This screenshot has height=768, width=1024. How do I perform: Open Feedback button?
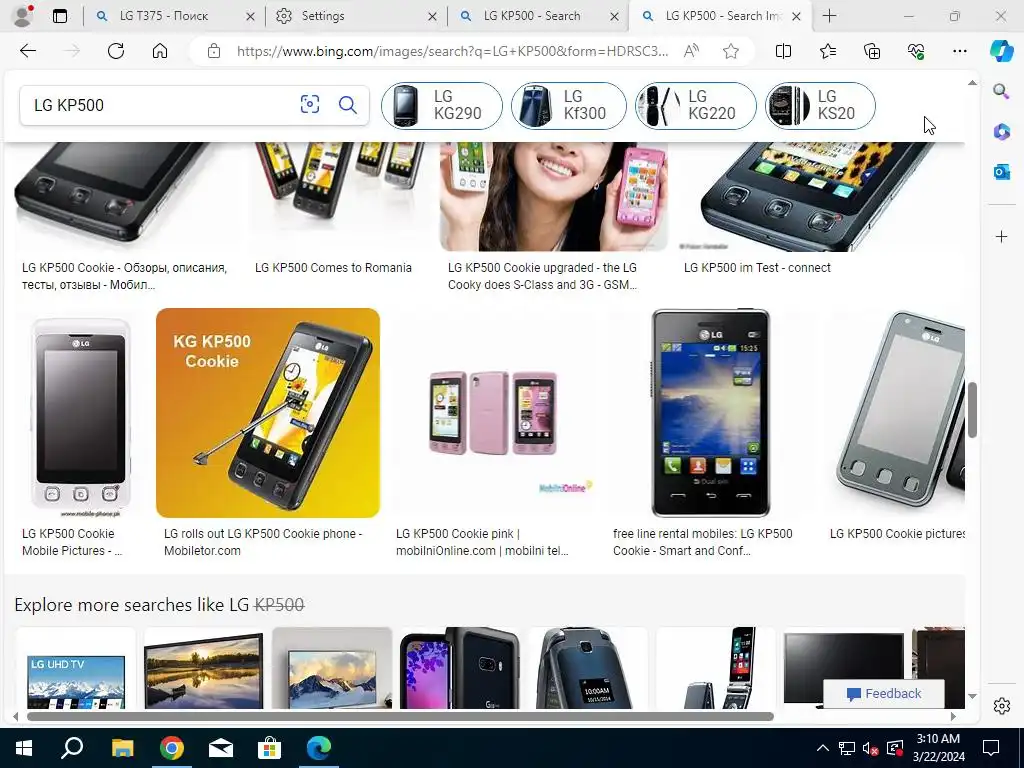[884, 694]
